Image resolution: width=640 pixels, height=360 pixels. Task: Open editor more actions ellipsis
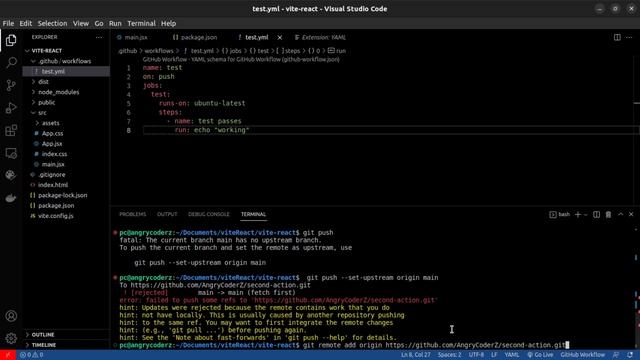point(629,37)
